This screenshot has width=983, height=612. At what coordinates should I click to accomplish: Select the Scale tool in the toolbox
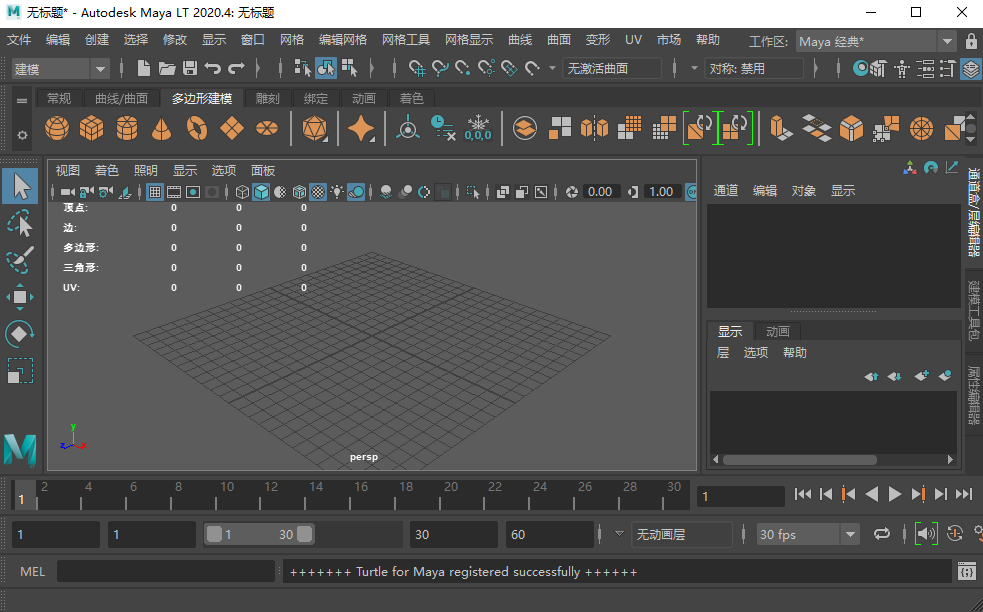tap(20, 371)
